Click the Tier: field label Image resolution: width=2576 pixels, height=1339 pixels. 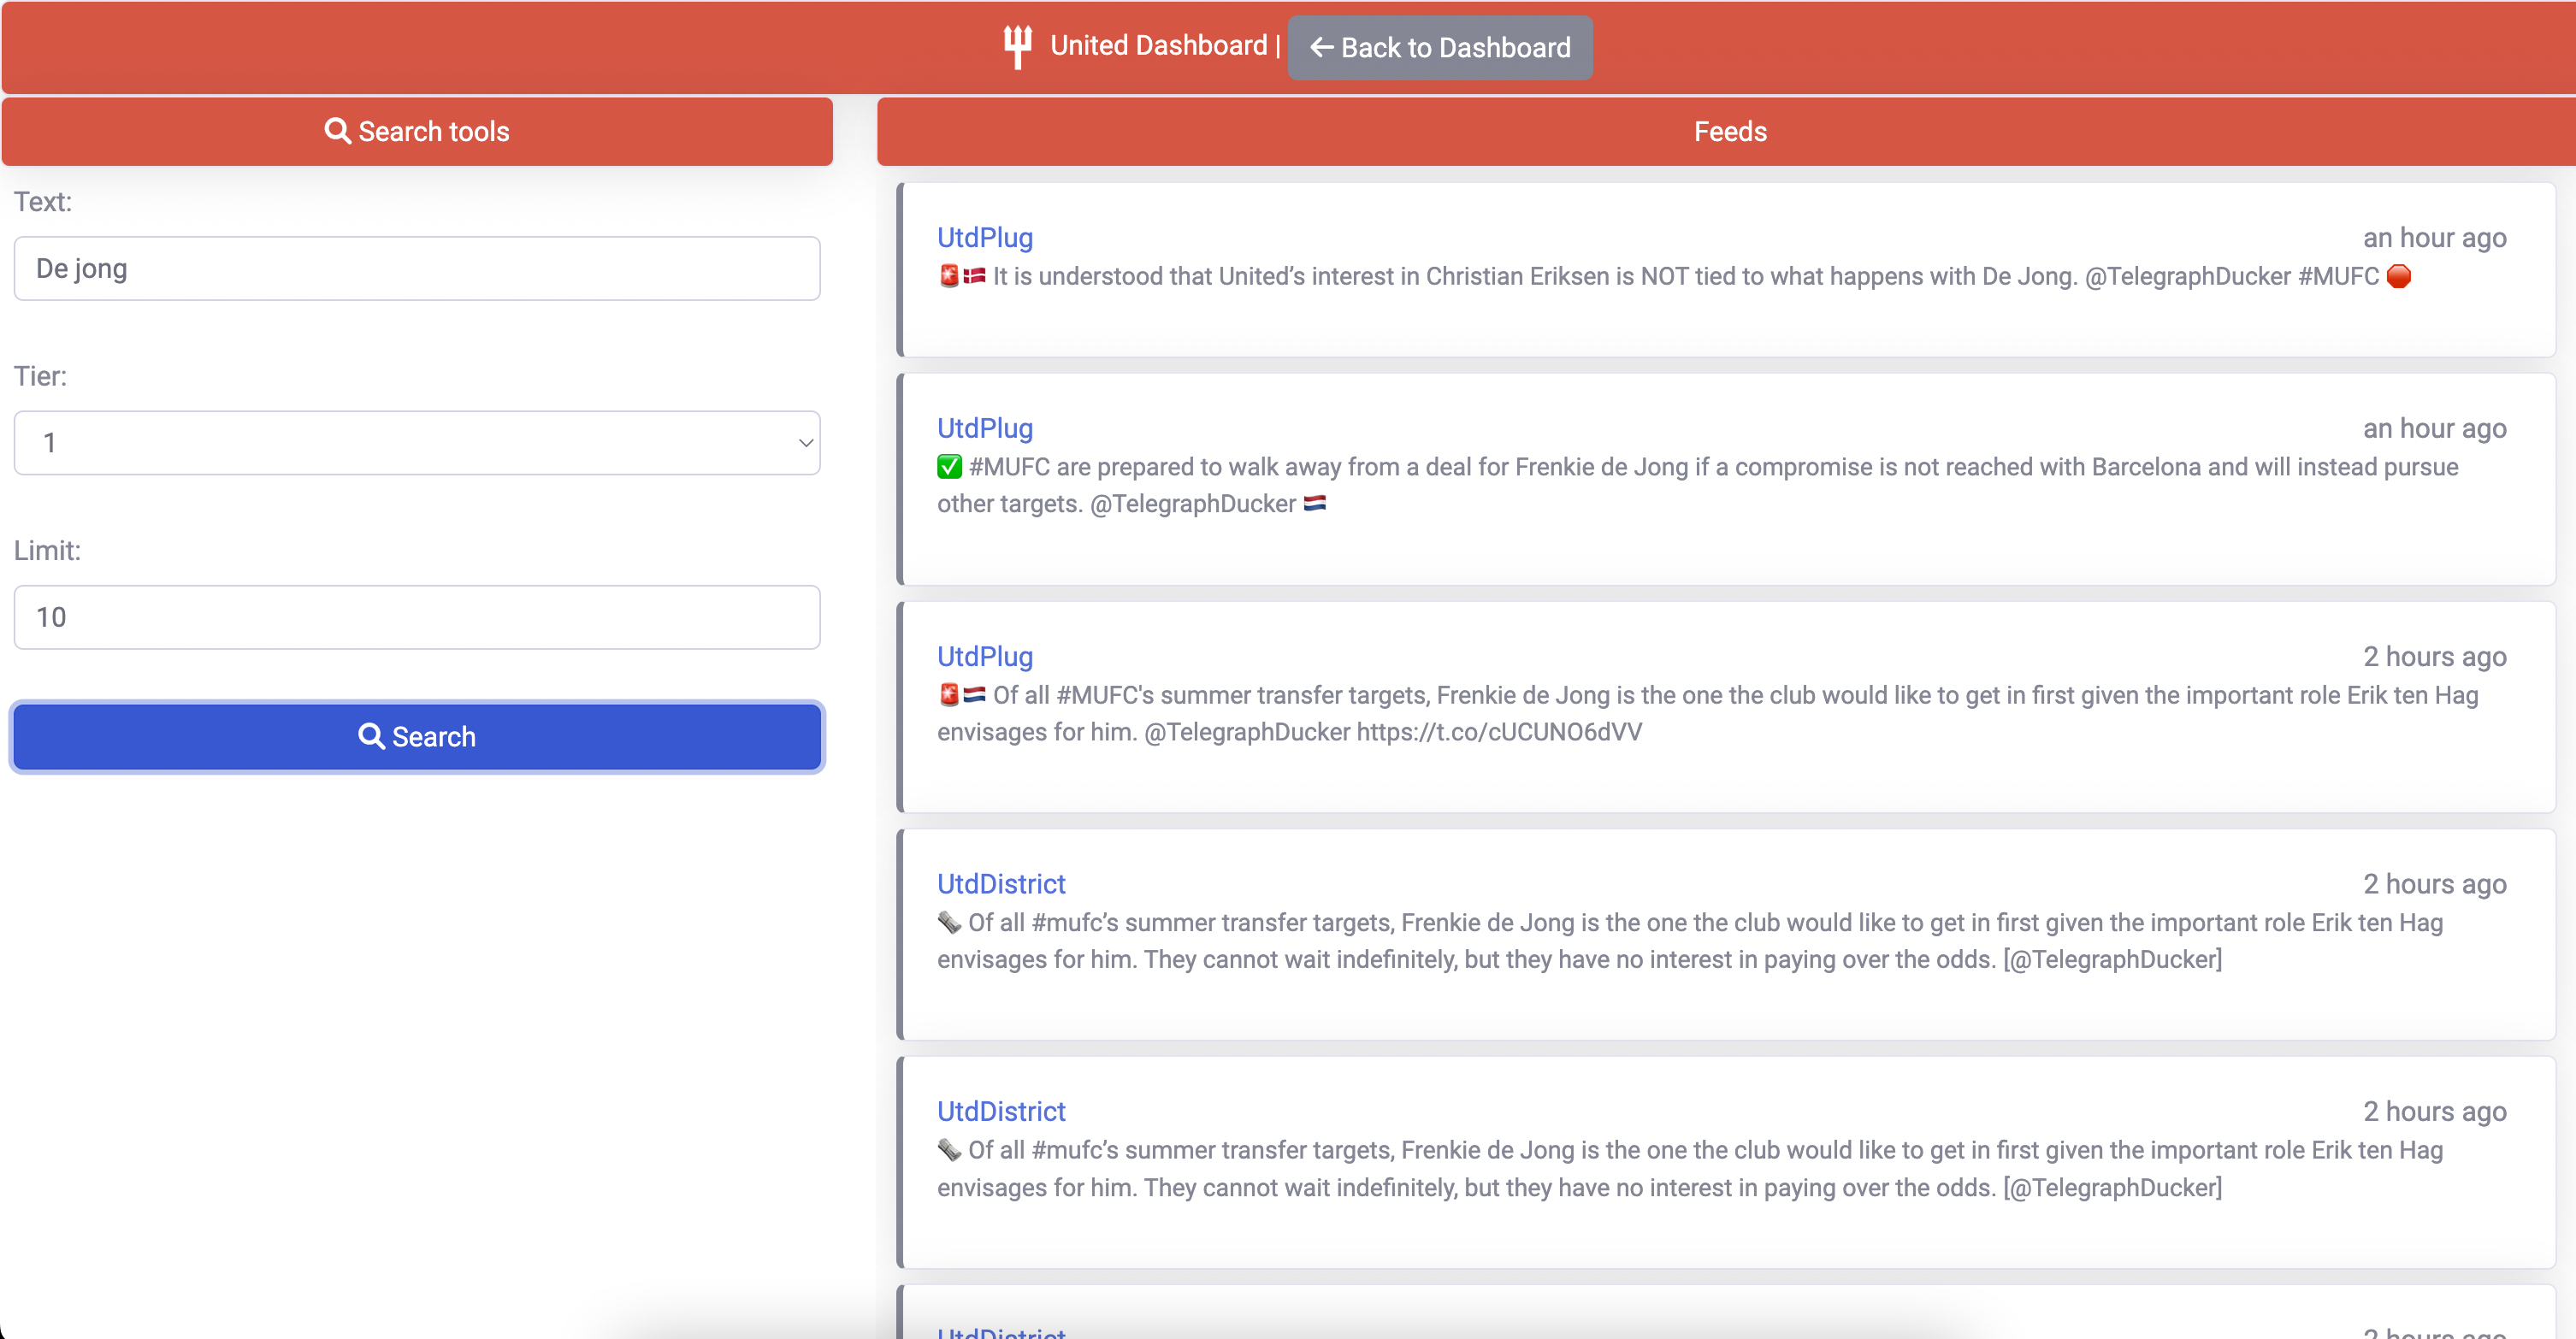[40, 376]
